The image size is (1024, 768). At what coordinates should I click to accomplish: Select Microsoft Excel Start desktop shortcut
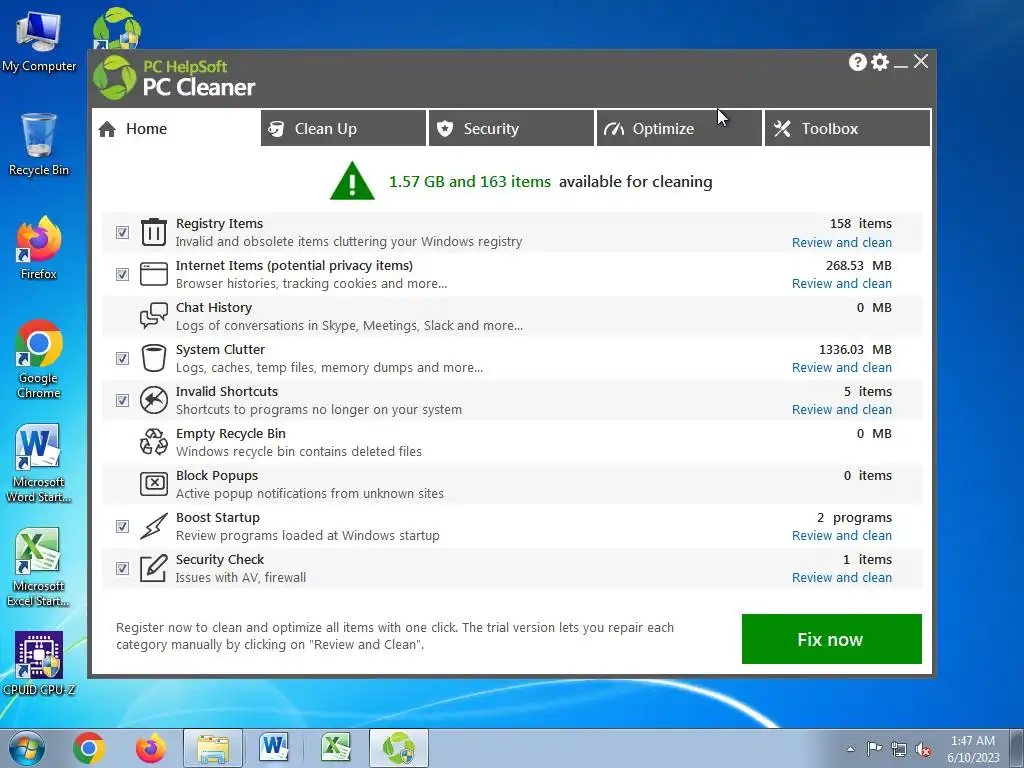pos(39,568)
